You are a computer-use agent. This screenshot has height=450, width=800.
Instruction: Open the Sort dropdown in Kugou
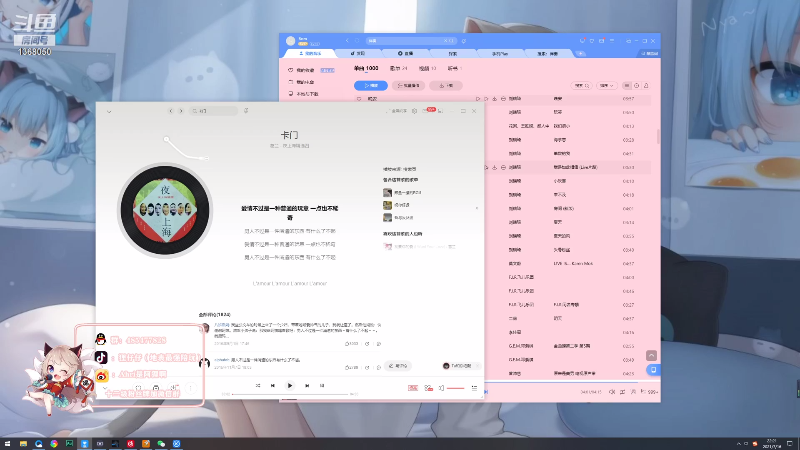click(x=607, y=86)
